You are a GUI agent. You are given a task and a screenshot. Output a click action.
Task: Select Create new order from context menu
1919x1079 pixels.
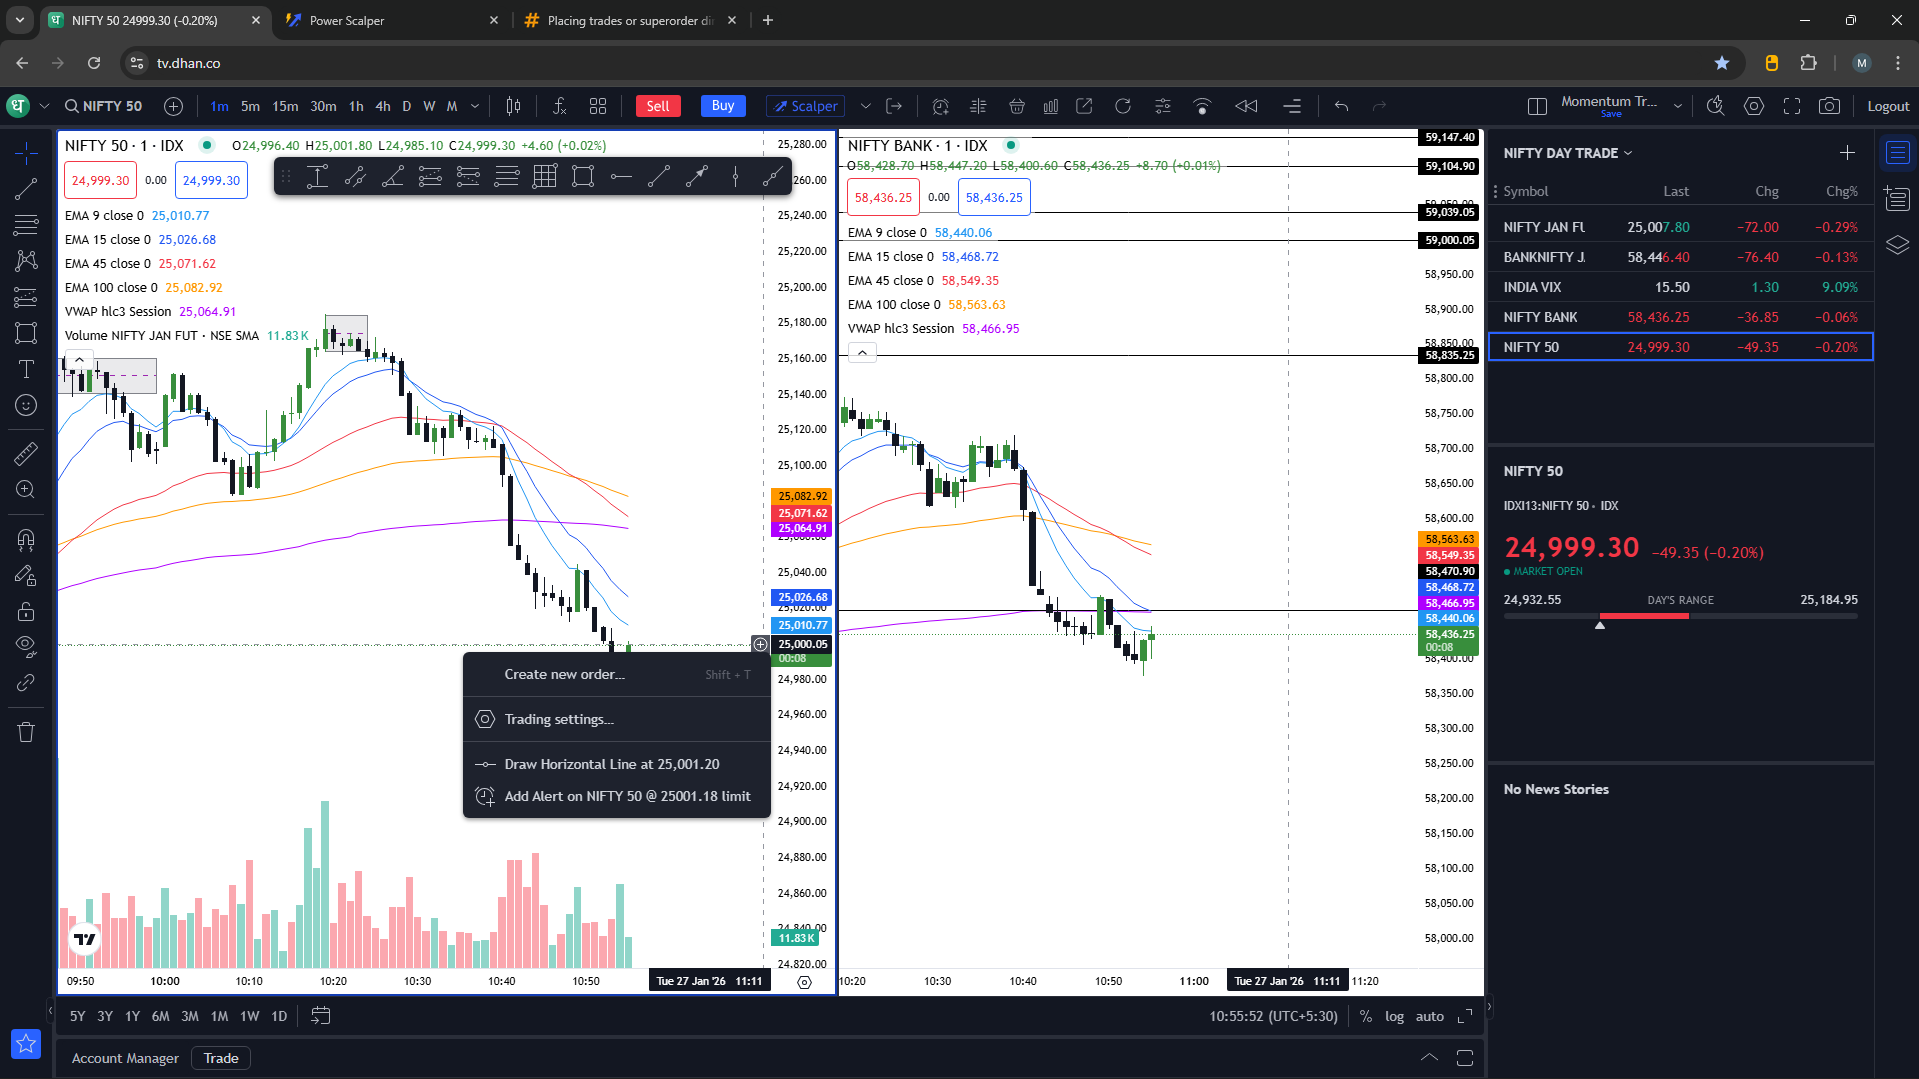[x=564, y=675]
